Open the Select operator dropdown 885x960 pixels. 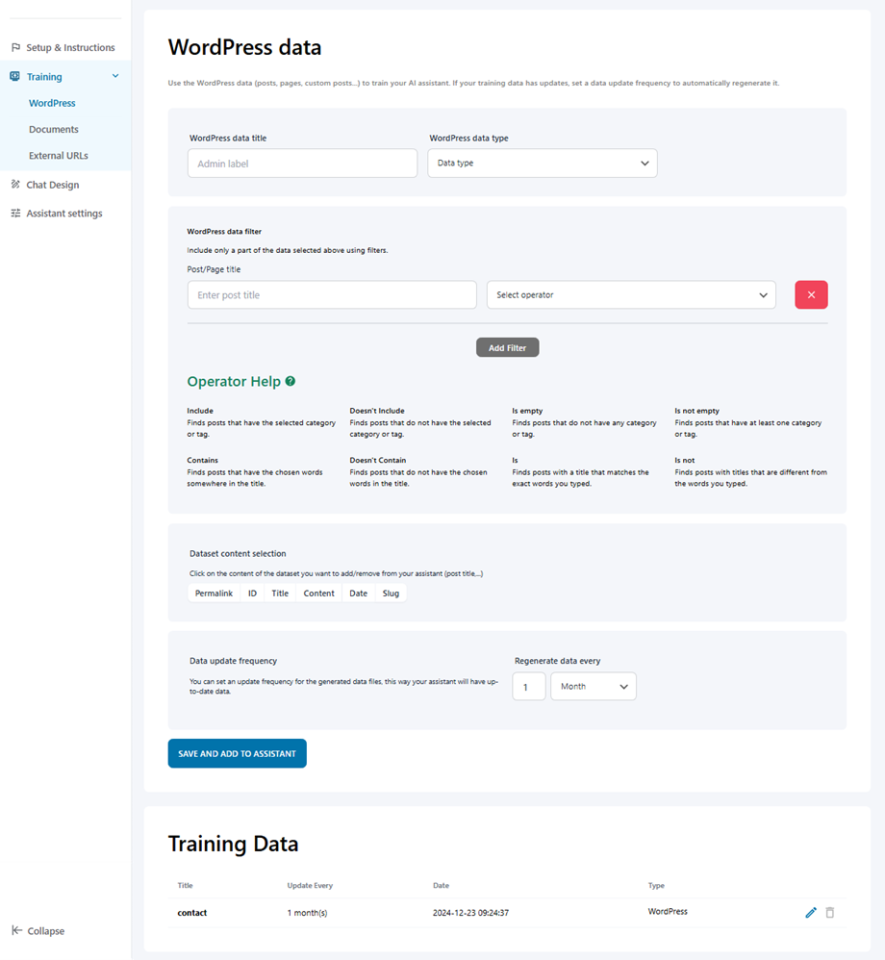[x=631, y=295]
